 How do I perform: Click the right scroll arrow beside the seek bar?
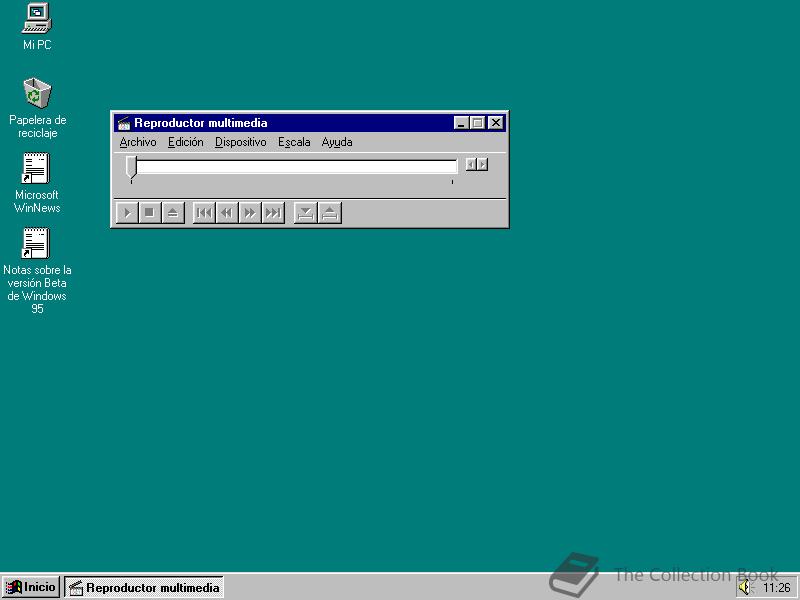coord(483,164)
